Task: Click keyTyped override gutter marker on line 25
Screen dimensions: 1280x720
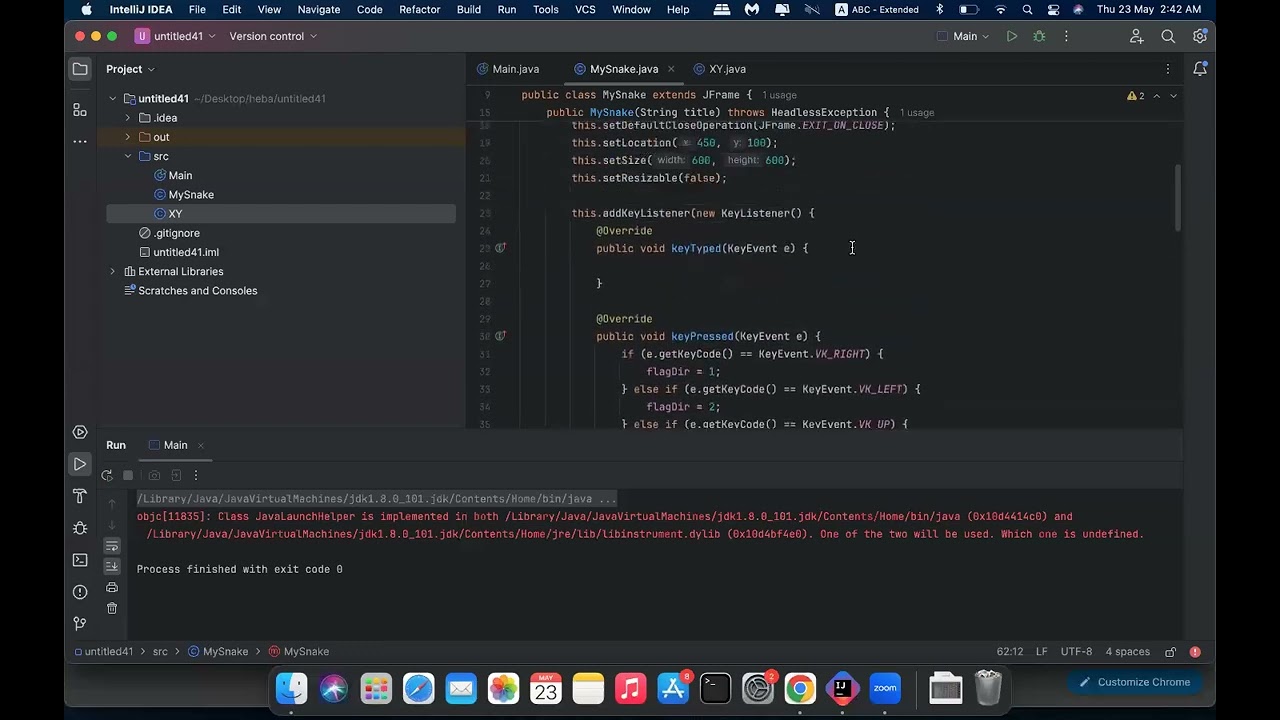Action: [x=501, y=248]
